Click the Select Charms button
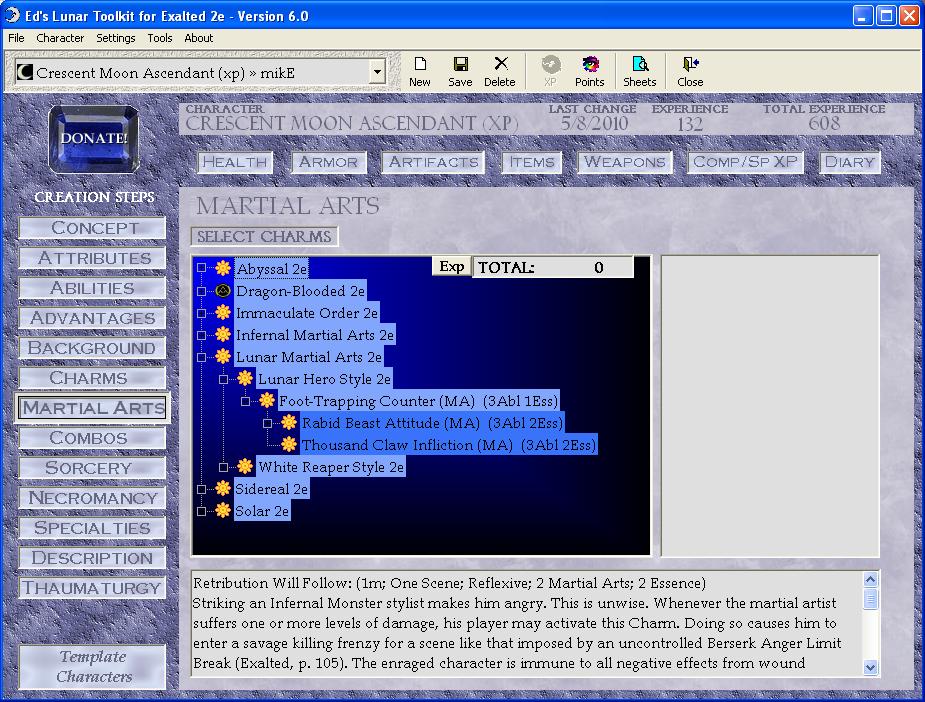Viewport: 925px width, 702px height. [x=264, y=237]
